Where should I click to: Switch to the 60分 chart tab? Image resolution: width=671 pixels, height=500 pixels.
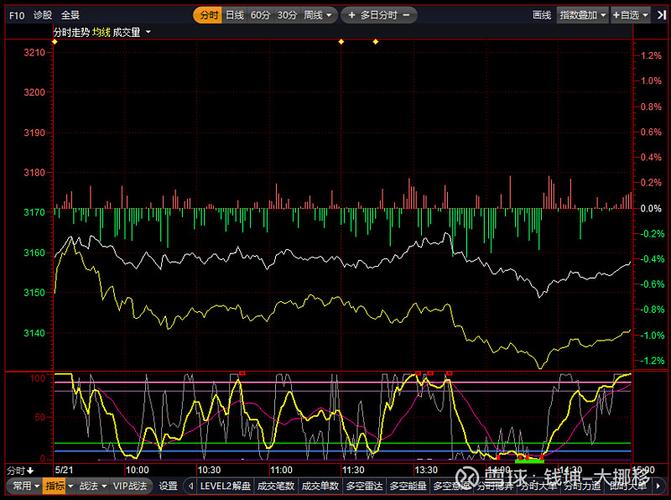tap(260, 15)
